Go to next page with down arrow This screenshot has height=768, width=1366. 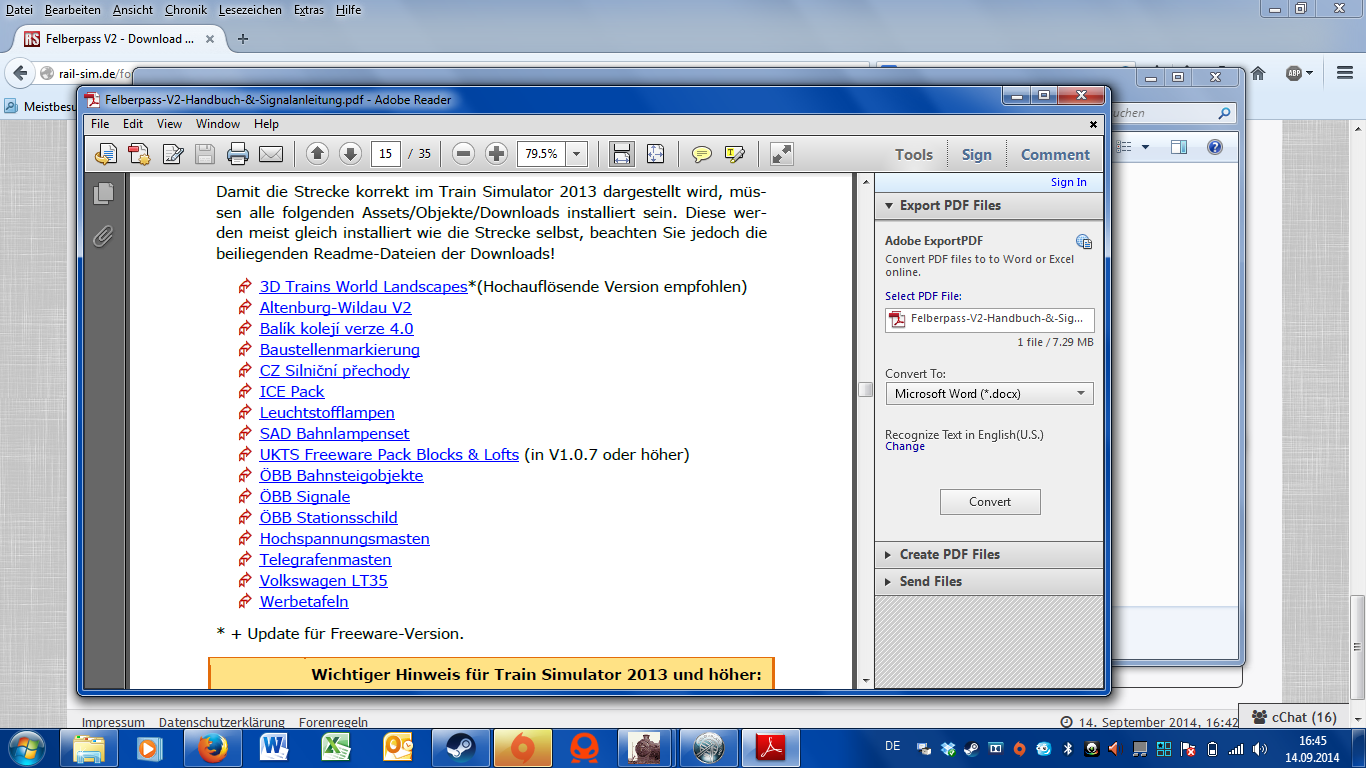[350, 154]
